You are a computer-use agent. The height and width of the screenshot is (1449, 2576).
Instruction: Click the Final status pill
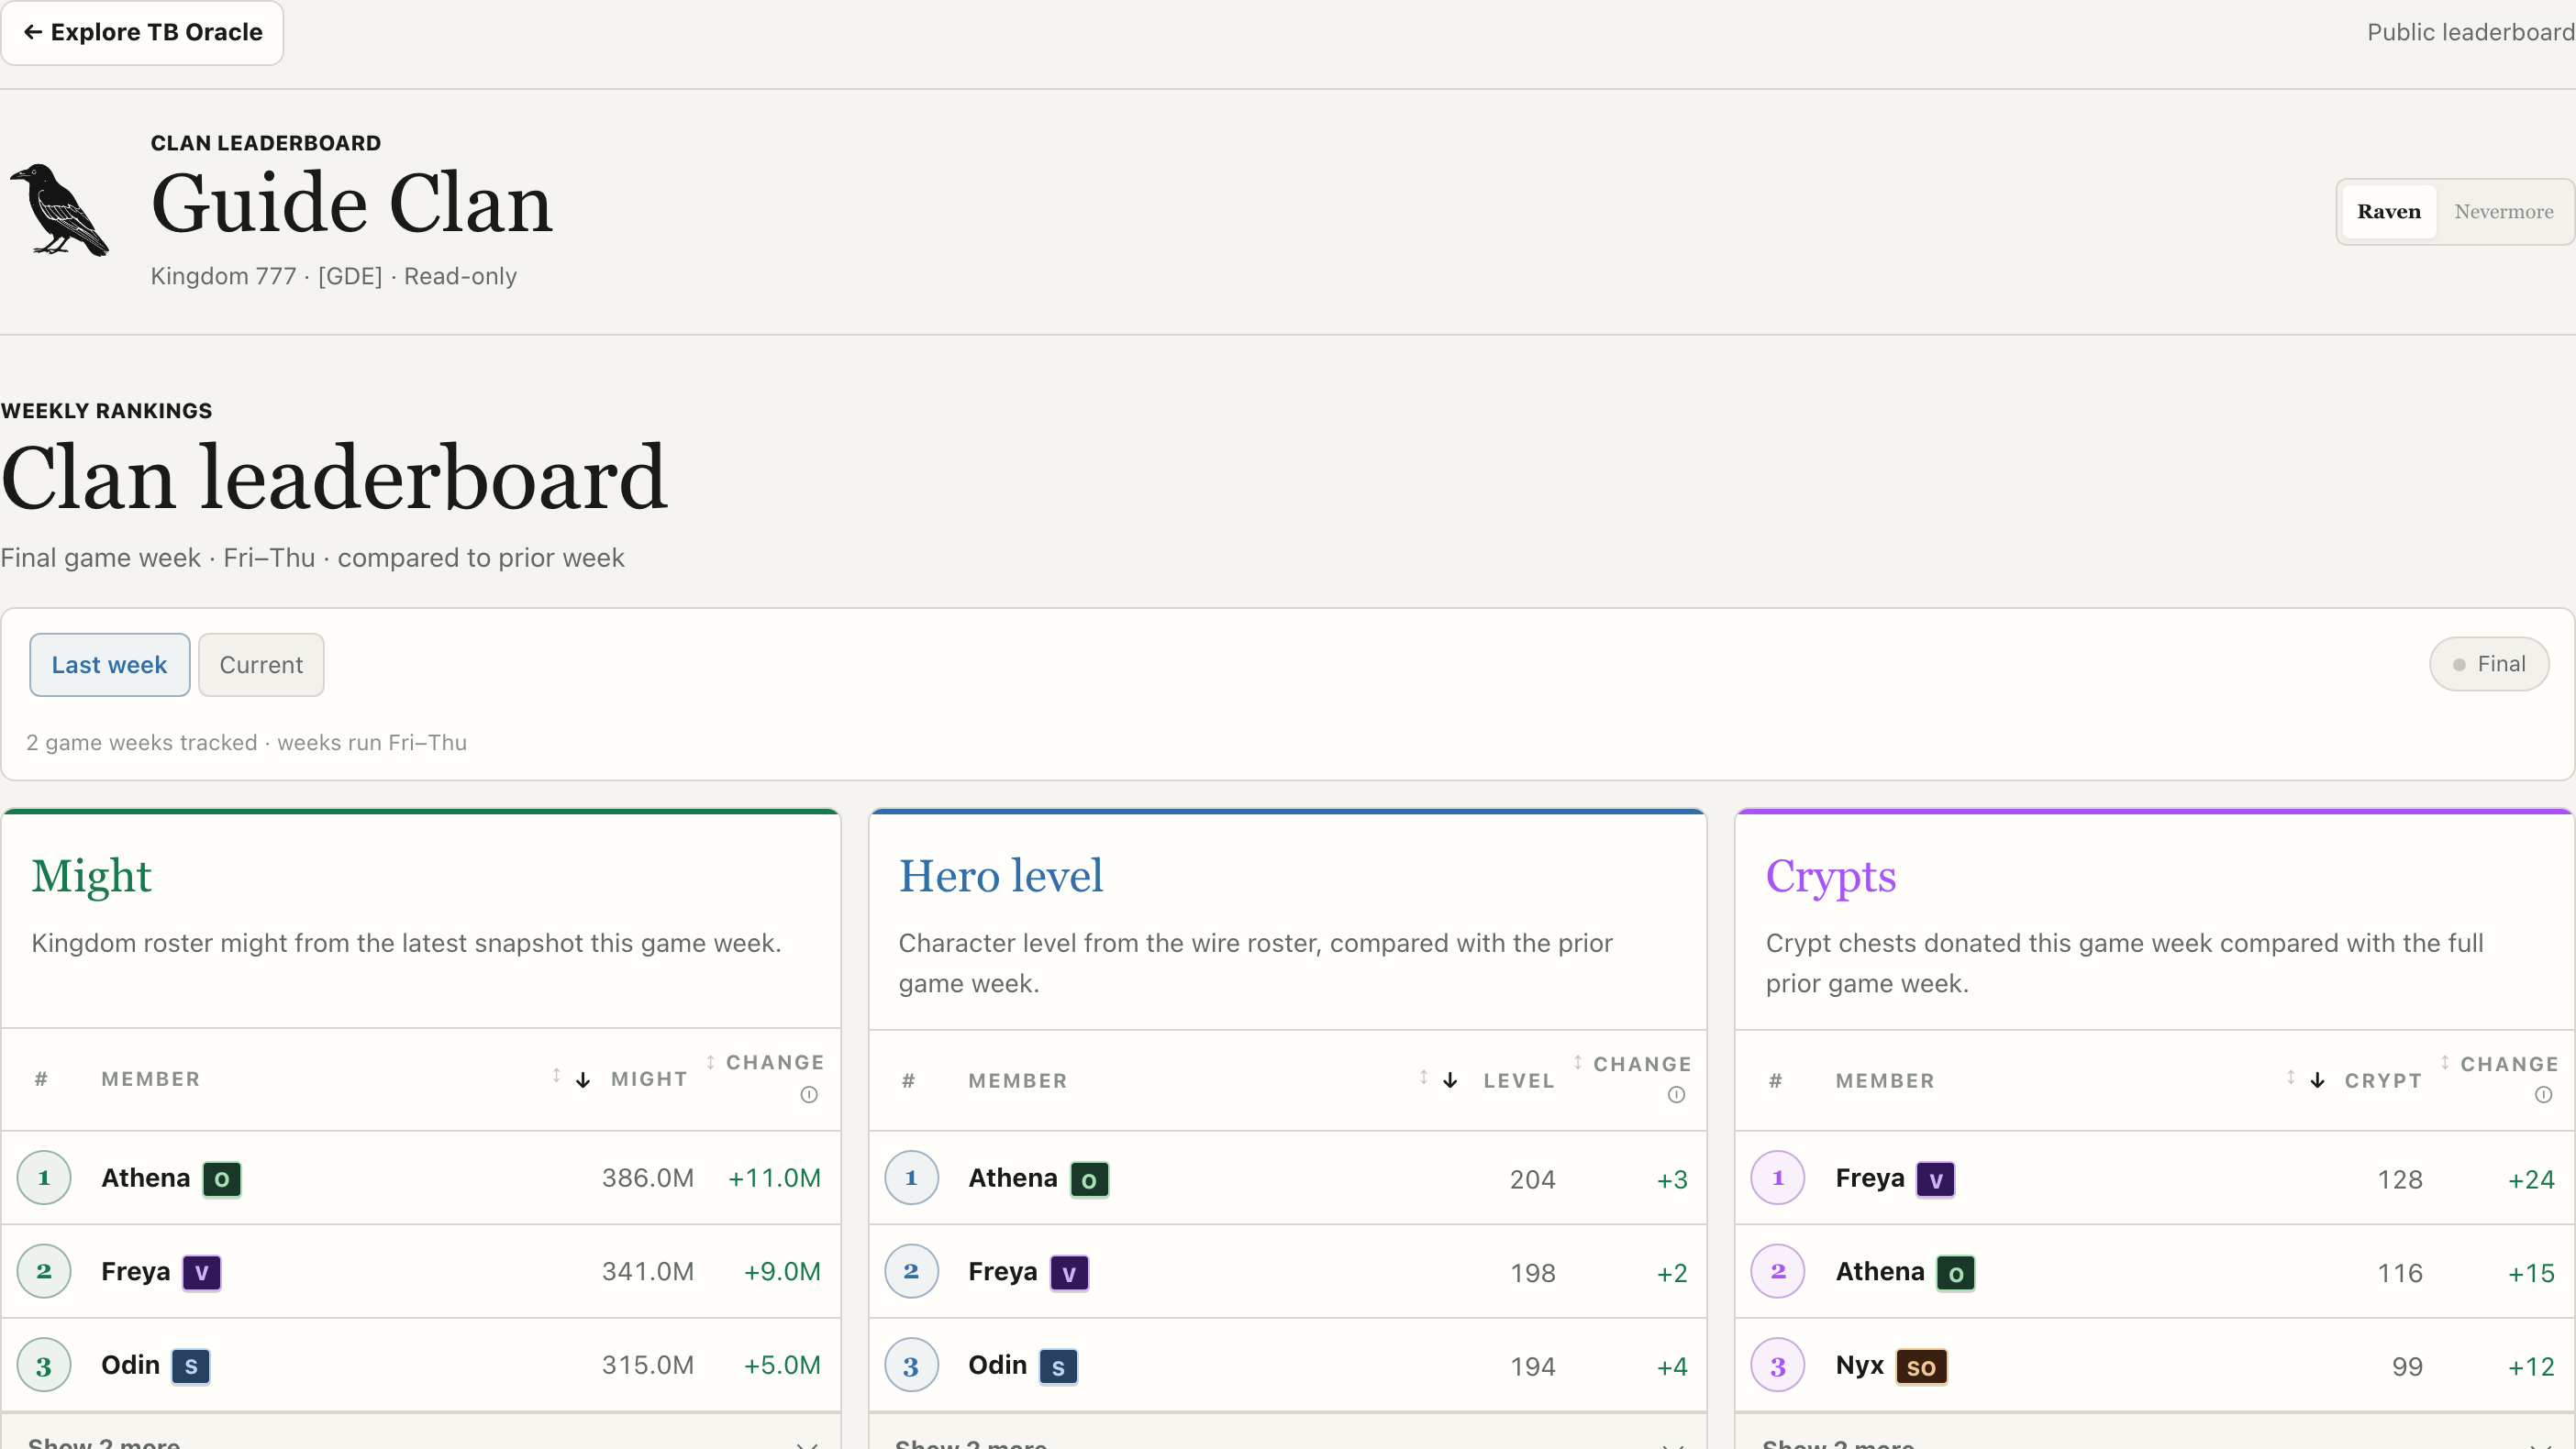click(x=2489, y=664)
